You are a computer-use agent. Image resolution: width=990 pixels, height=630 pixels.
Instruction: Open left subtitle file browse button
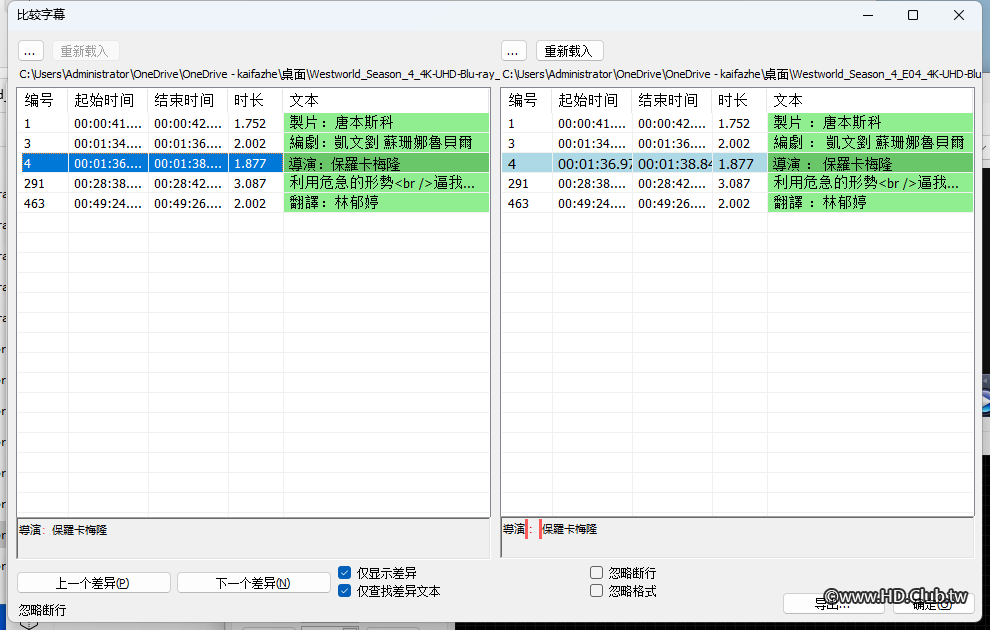tap(30, 51)
